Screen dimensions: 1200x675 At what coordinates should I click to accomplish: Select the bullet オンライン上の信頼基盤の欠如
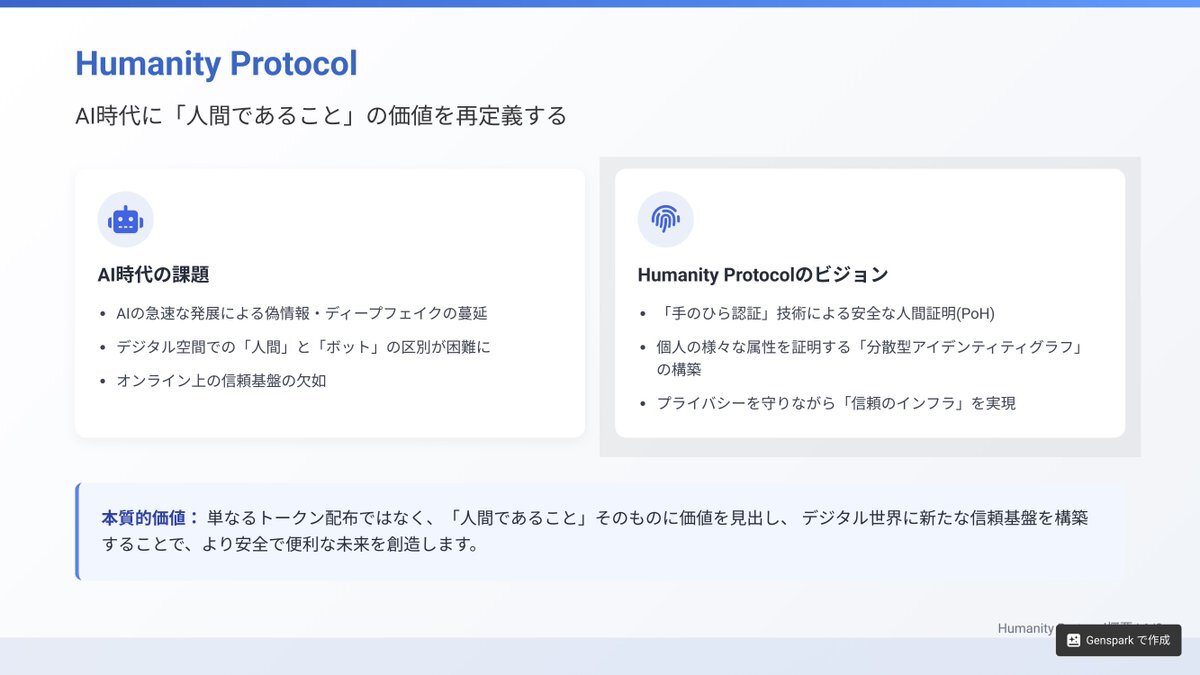[x=221, y=381]
